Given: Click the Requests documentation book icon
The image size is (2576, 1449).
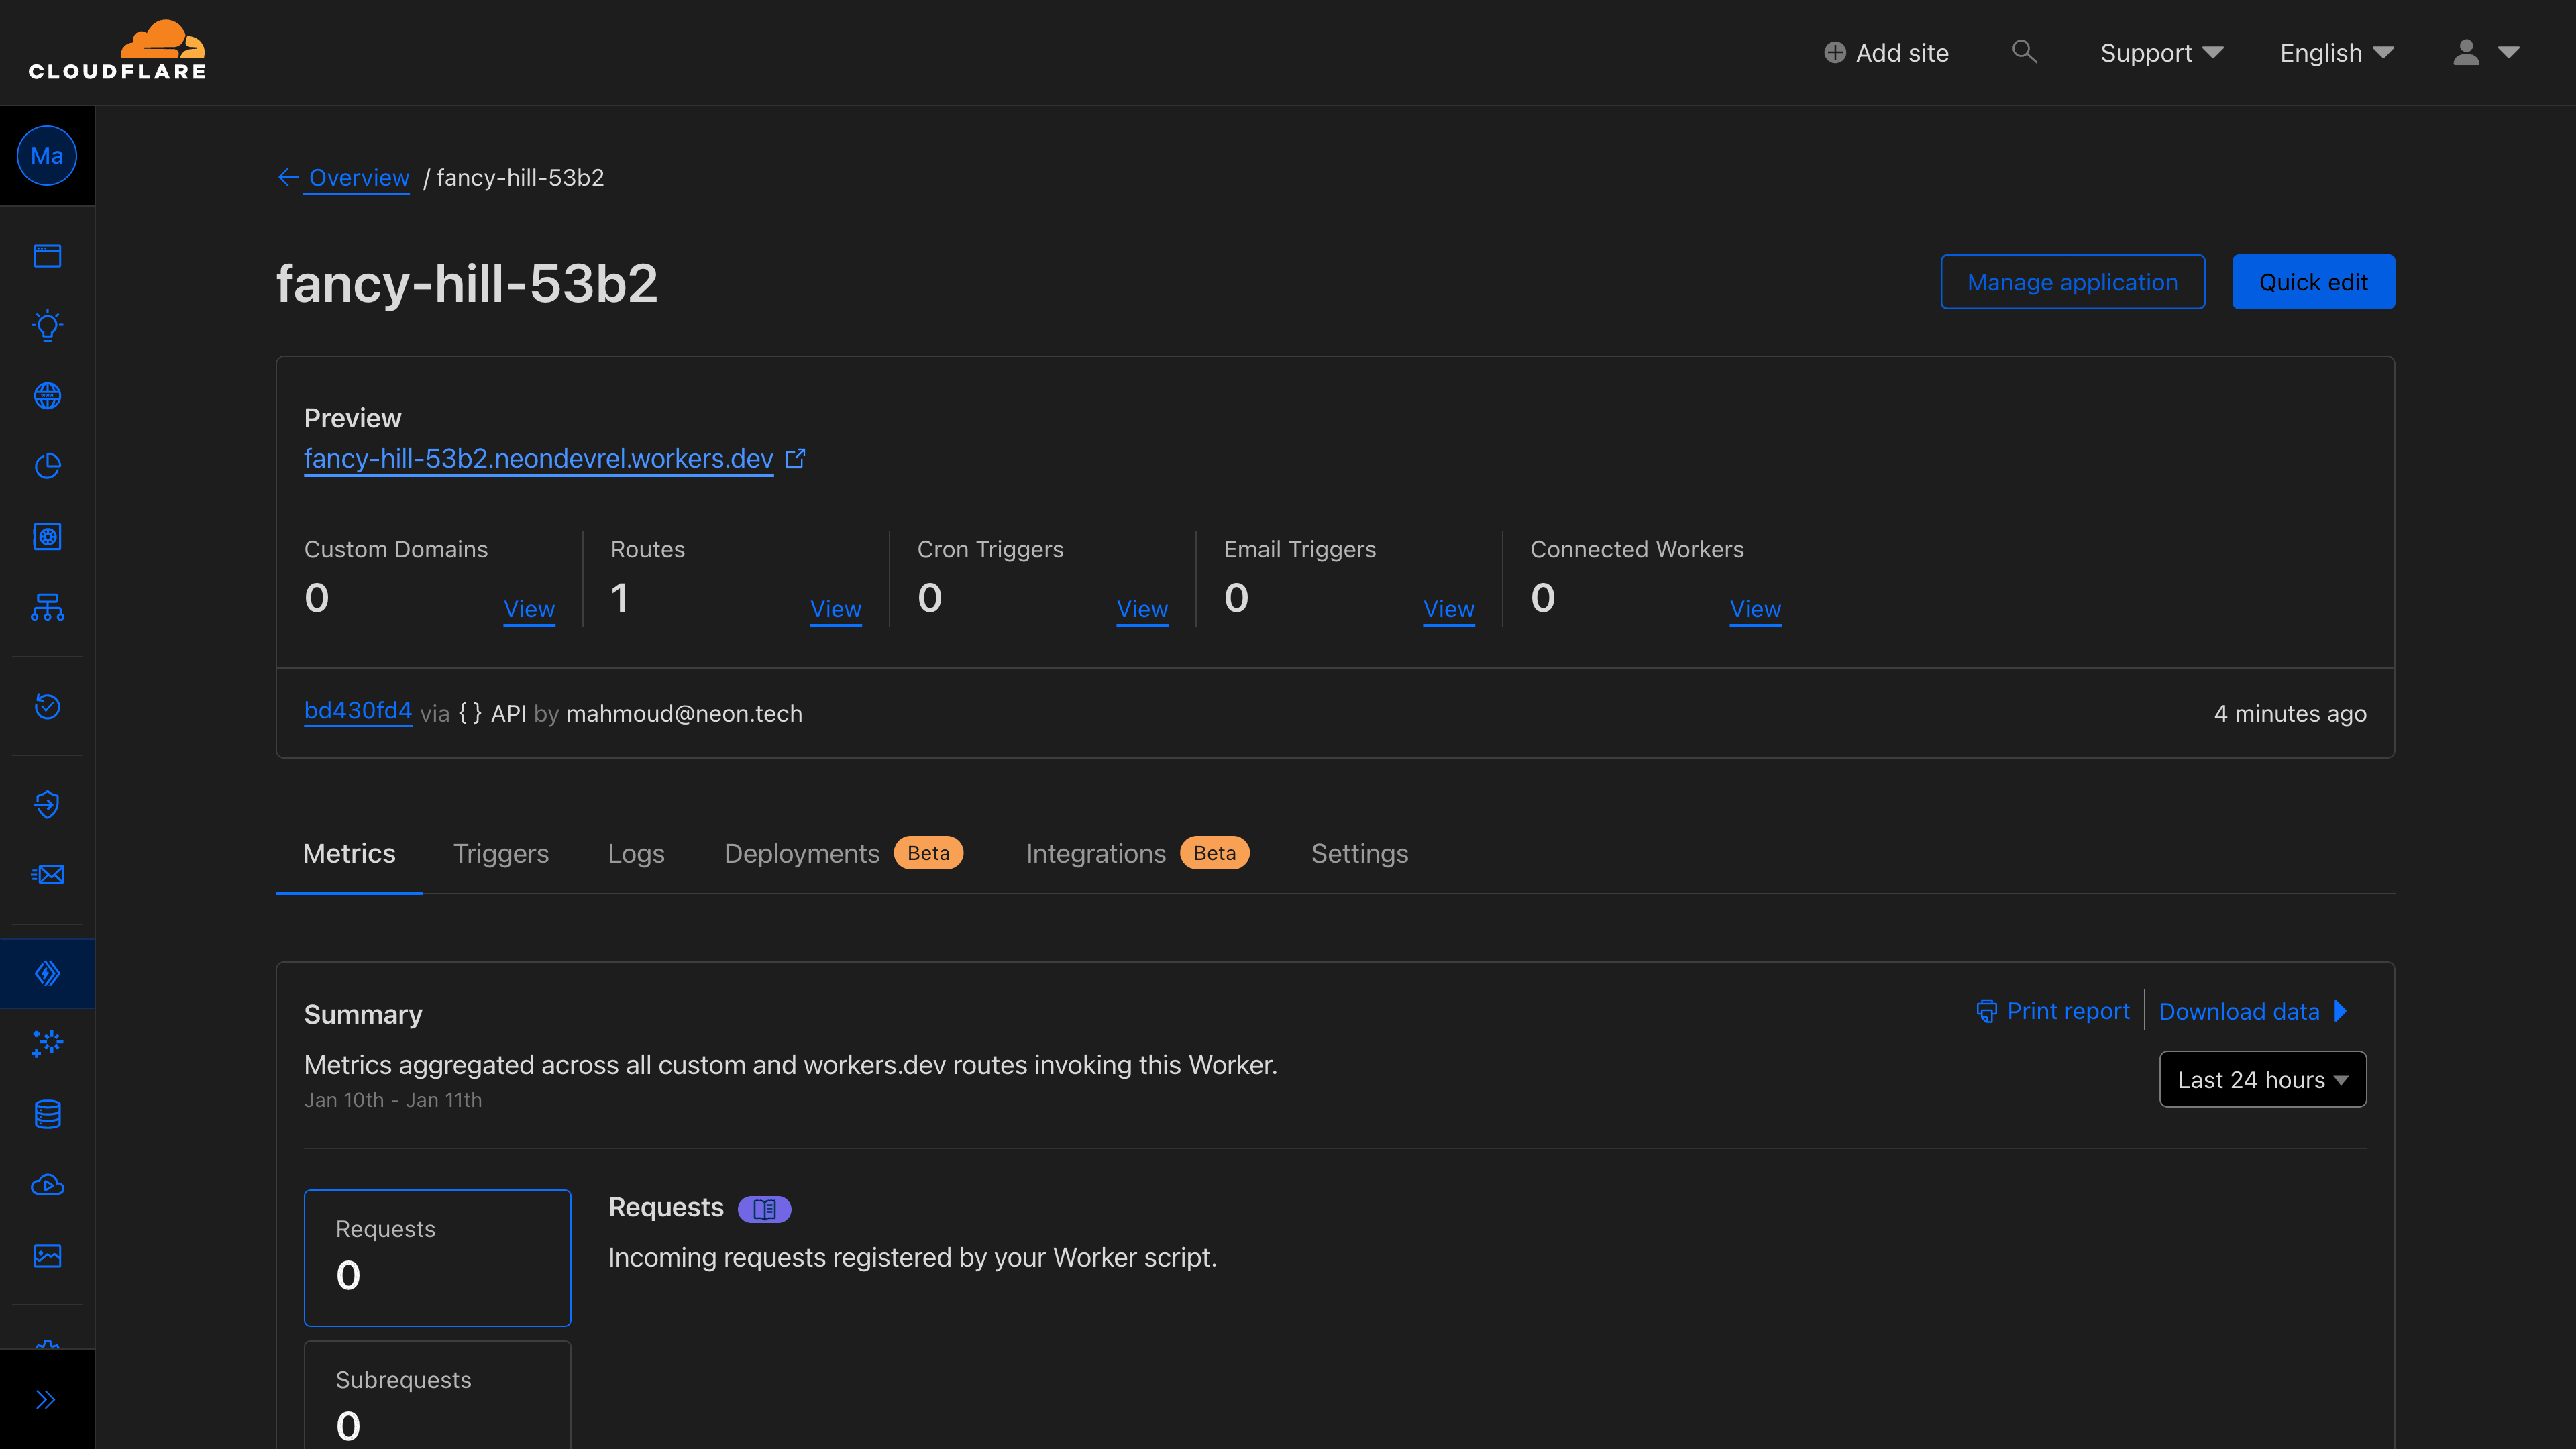Looking at the screenshot, I should [764, 1209].
